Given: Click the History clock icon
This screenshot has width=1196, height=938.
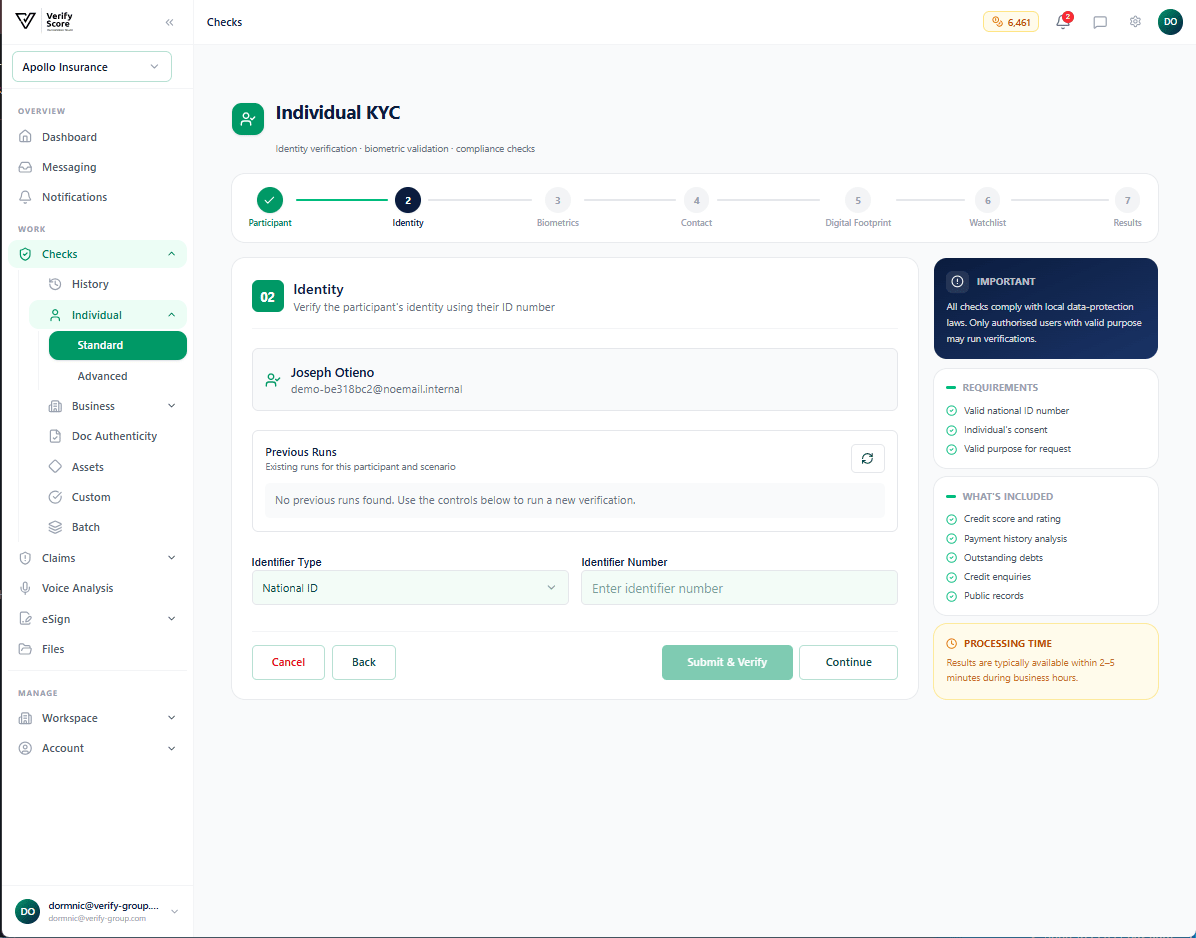Looking at the screenshot, I should 55,284.
